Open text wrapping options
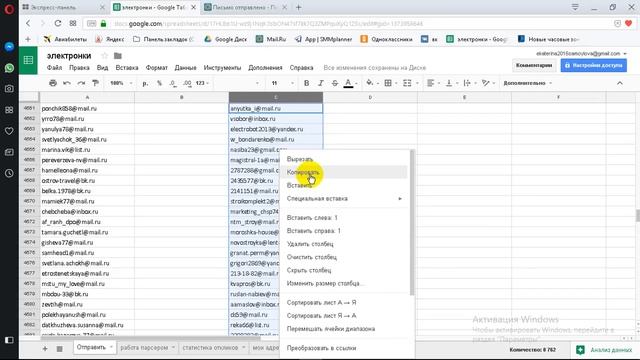 (467, 83)
